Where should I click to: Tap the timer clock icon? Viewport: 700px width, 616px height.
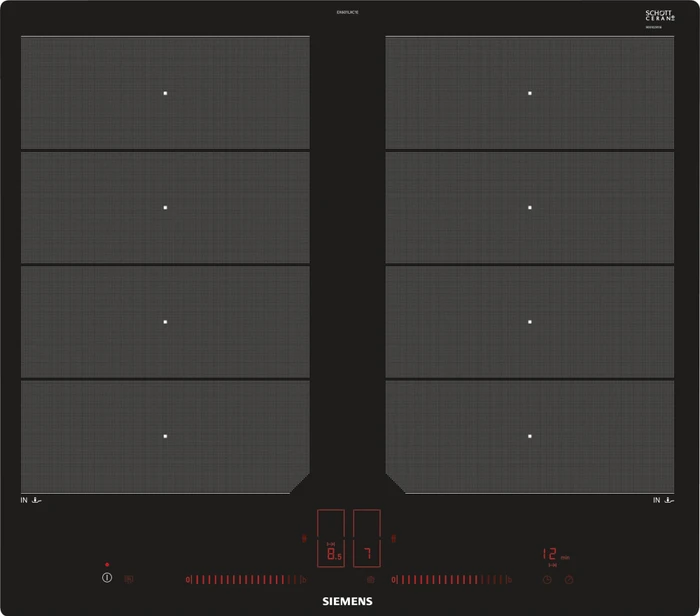pyautogui.click(x=547, y=580)
